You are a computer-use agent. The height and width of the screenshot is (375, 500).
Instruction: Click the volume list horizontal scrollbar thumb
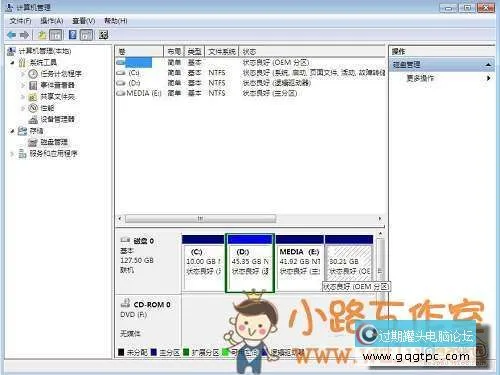point(200,219)
